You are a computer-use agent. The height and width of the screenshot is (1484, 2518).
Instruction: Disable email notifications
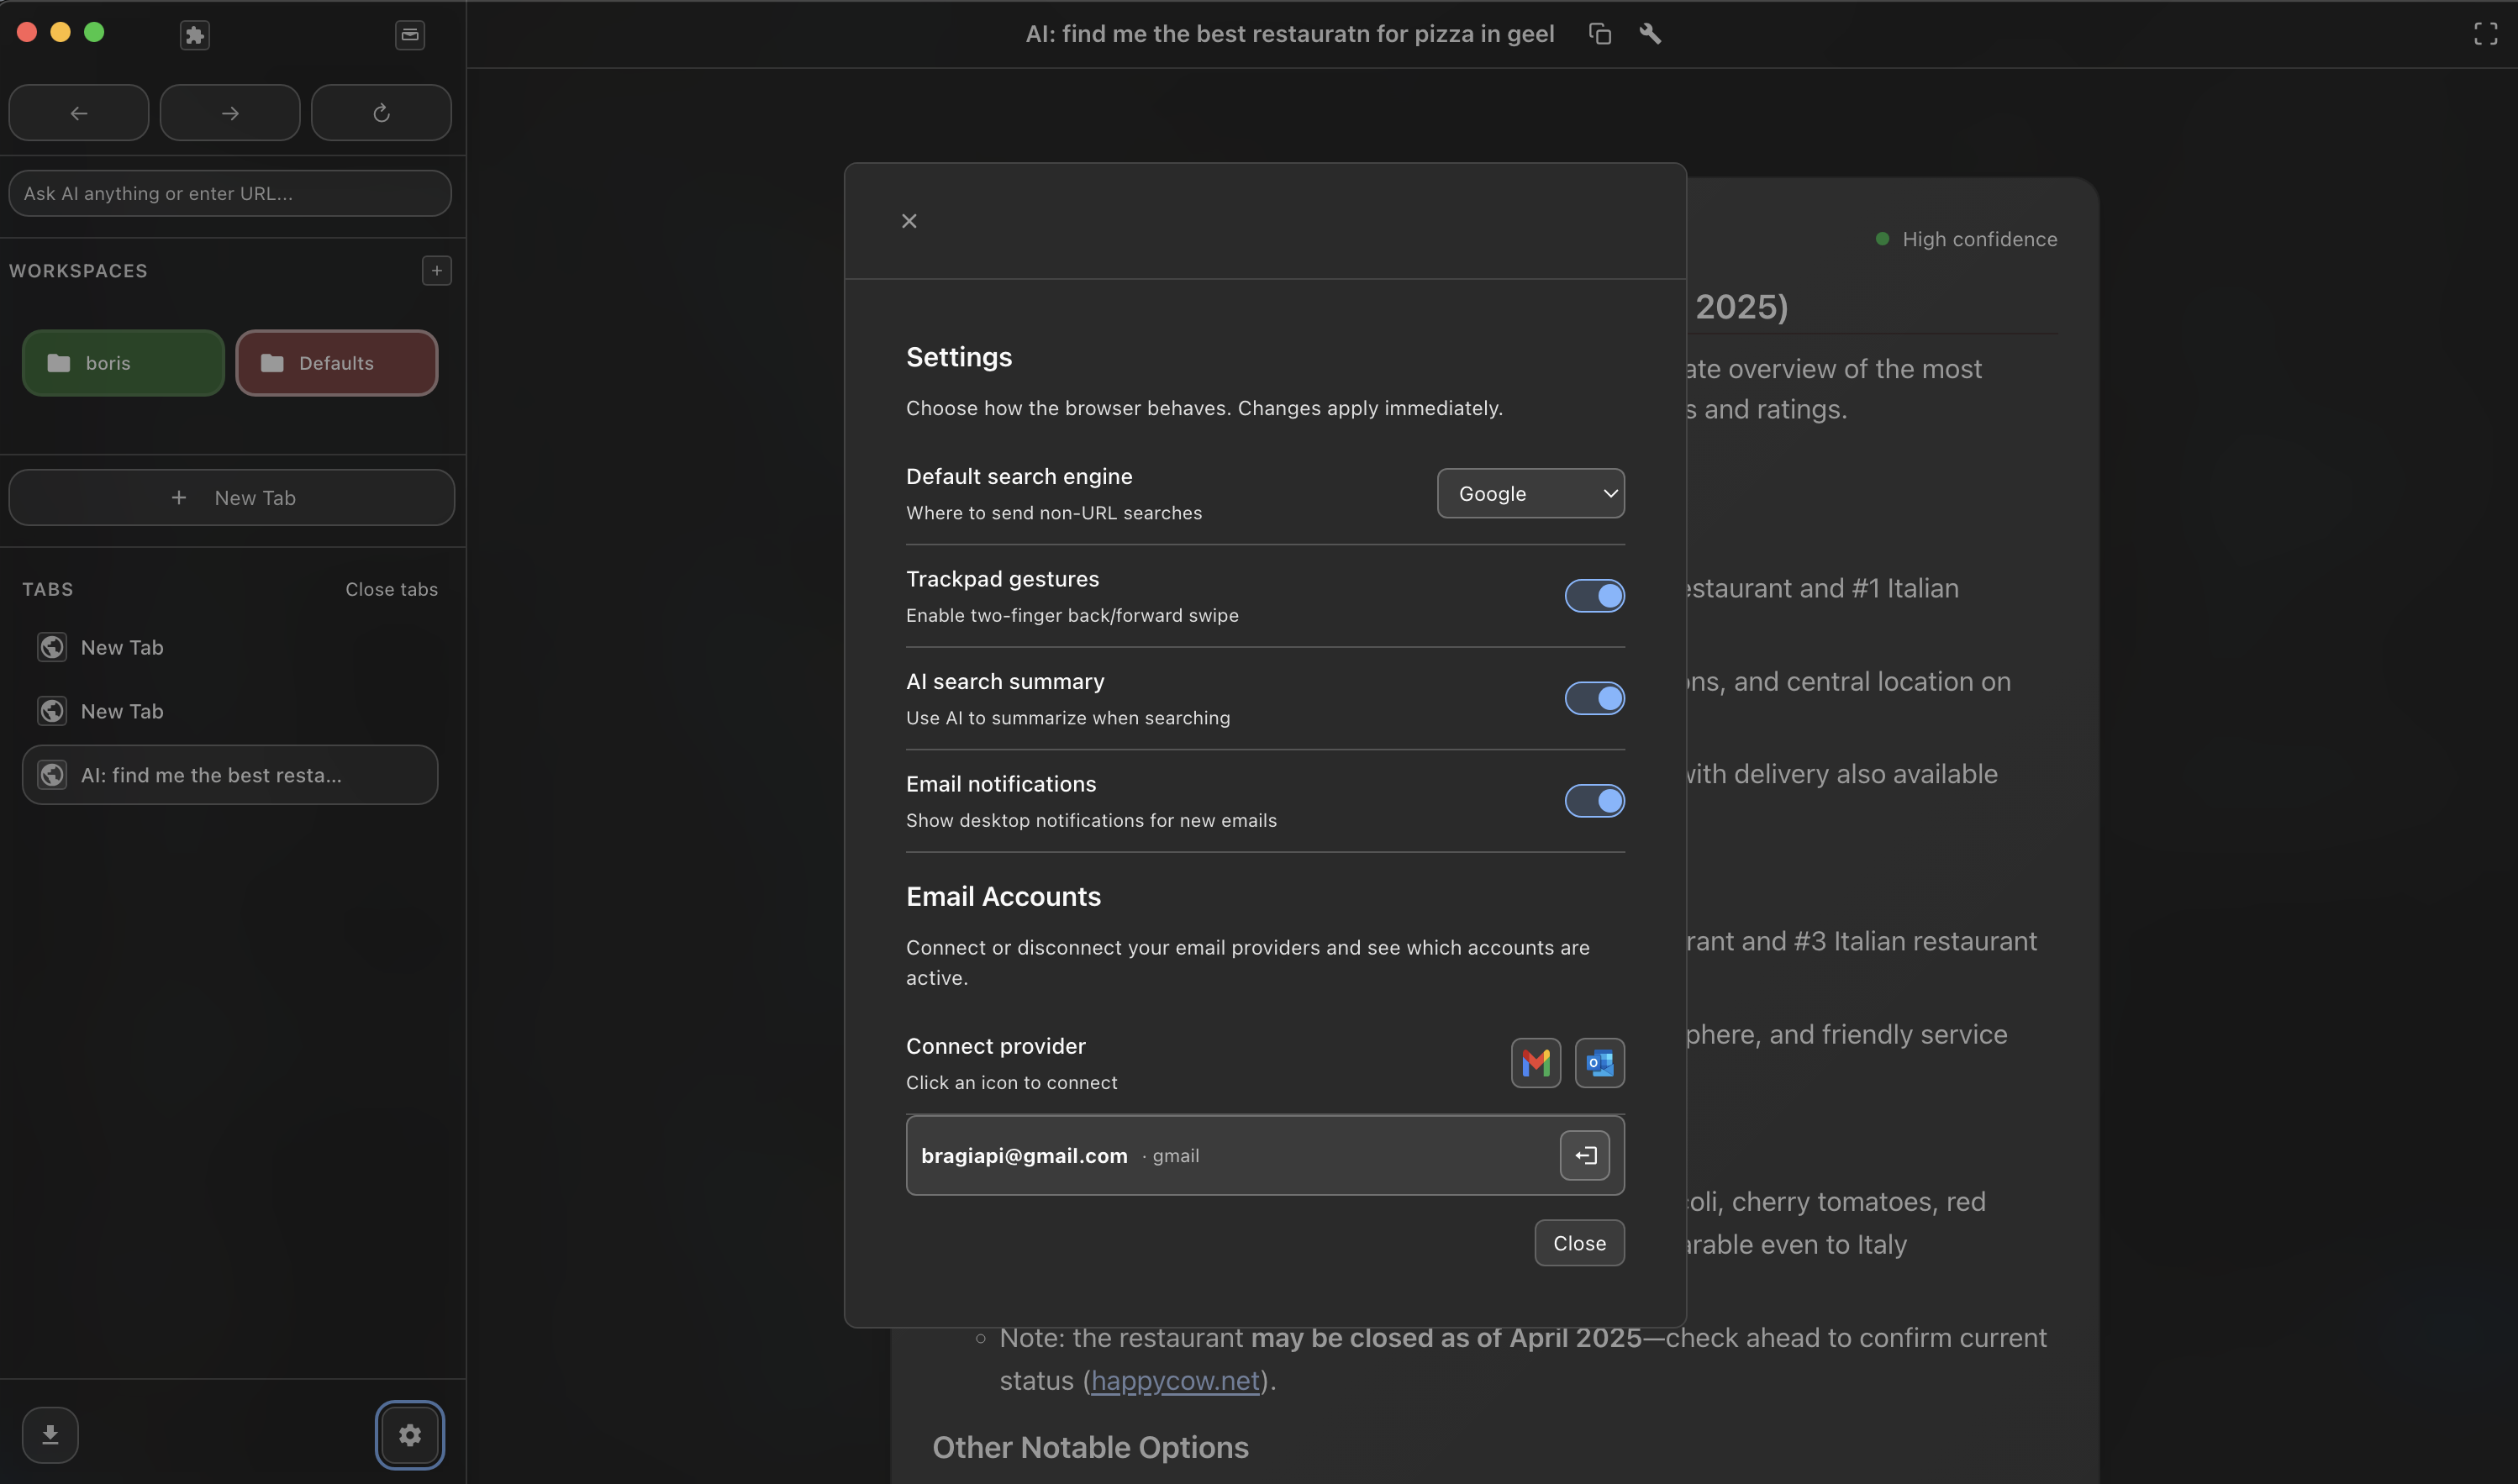tap(1594, 800)
